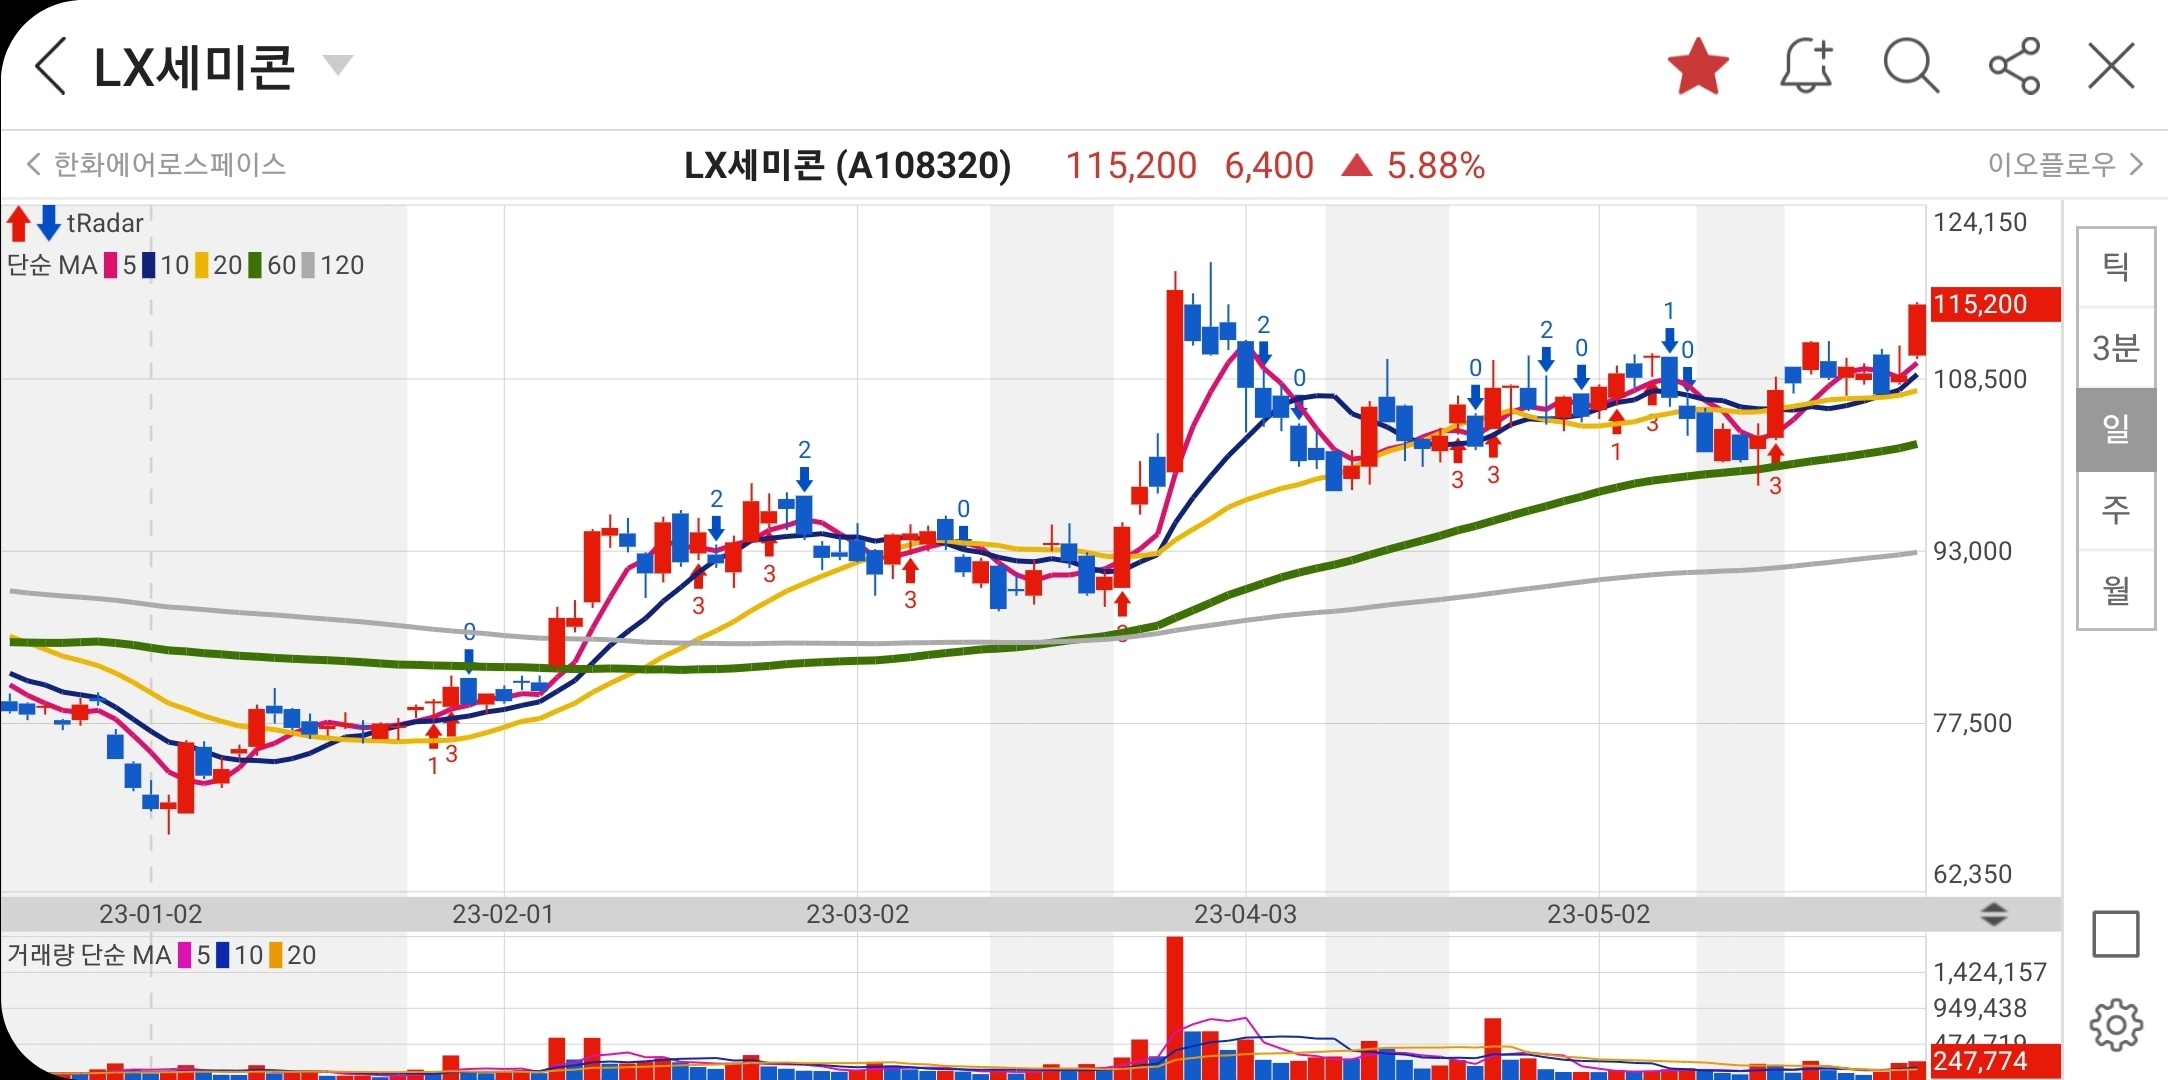Go to next stock 이오플로우
Screen dimensions: 2168x1080
pos(2065,164)
